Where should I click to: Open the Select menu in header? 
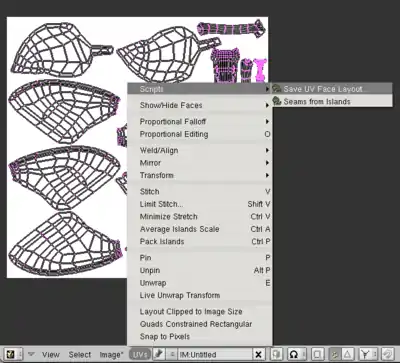click(x=80, y=354)
